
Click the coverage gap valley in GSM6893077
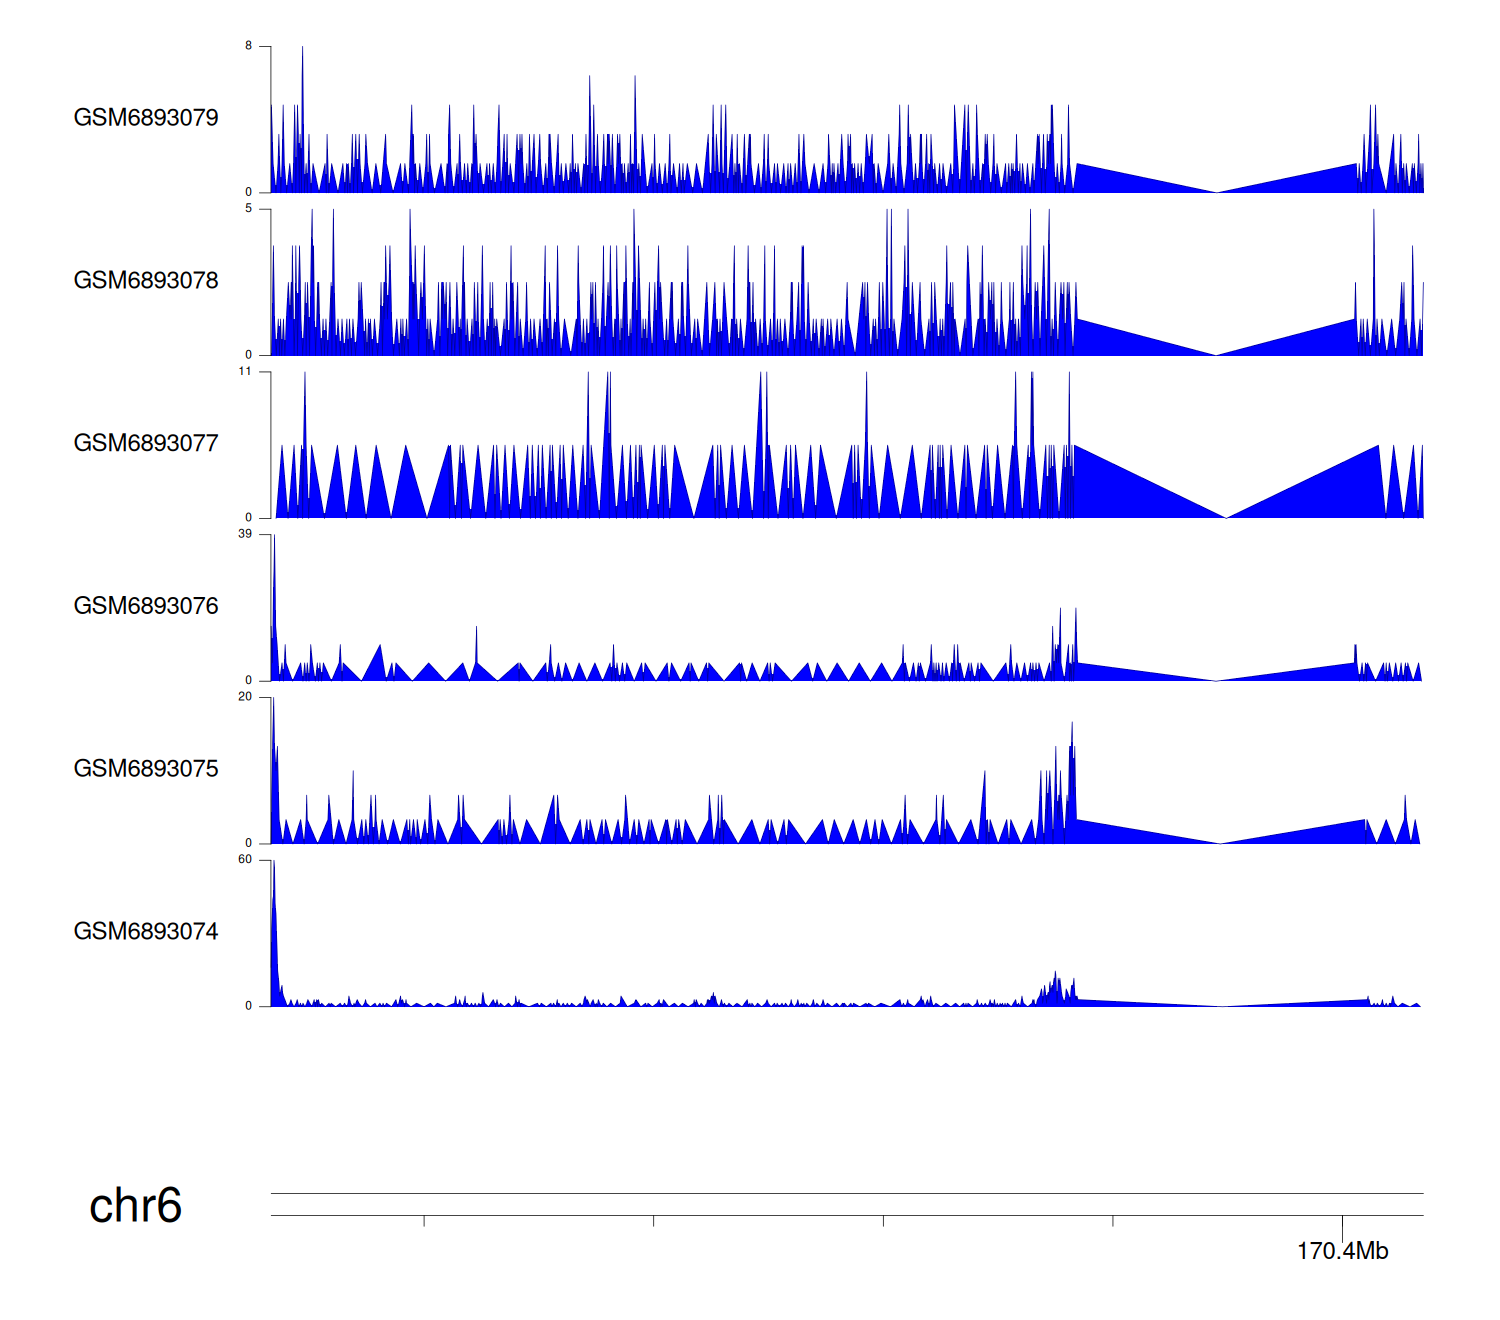click(x=1226, y=514)
